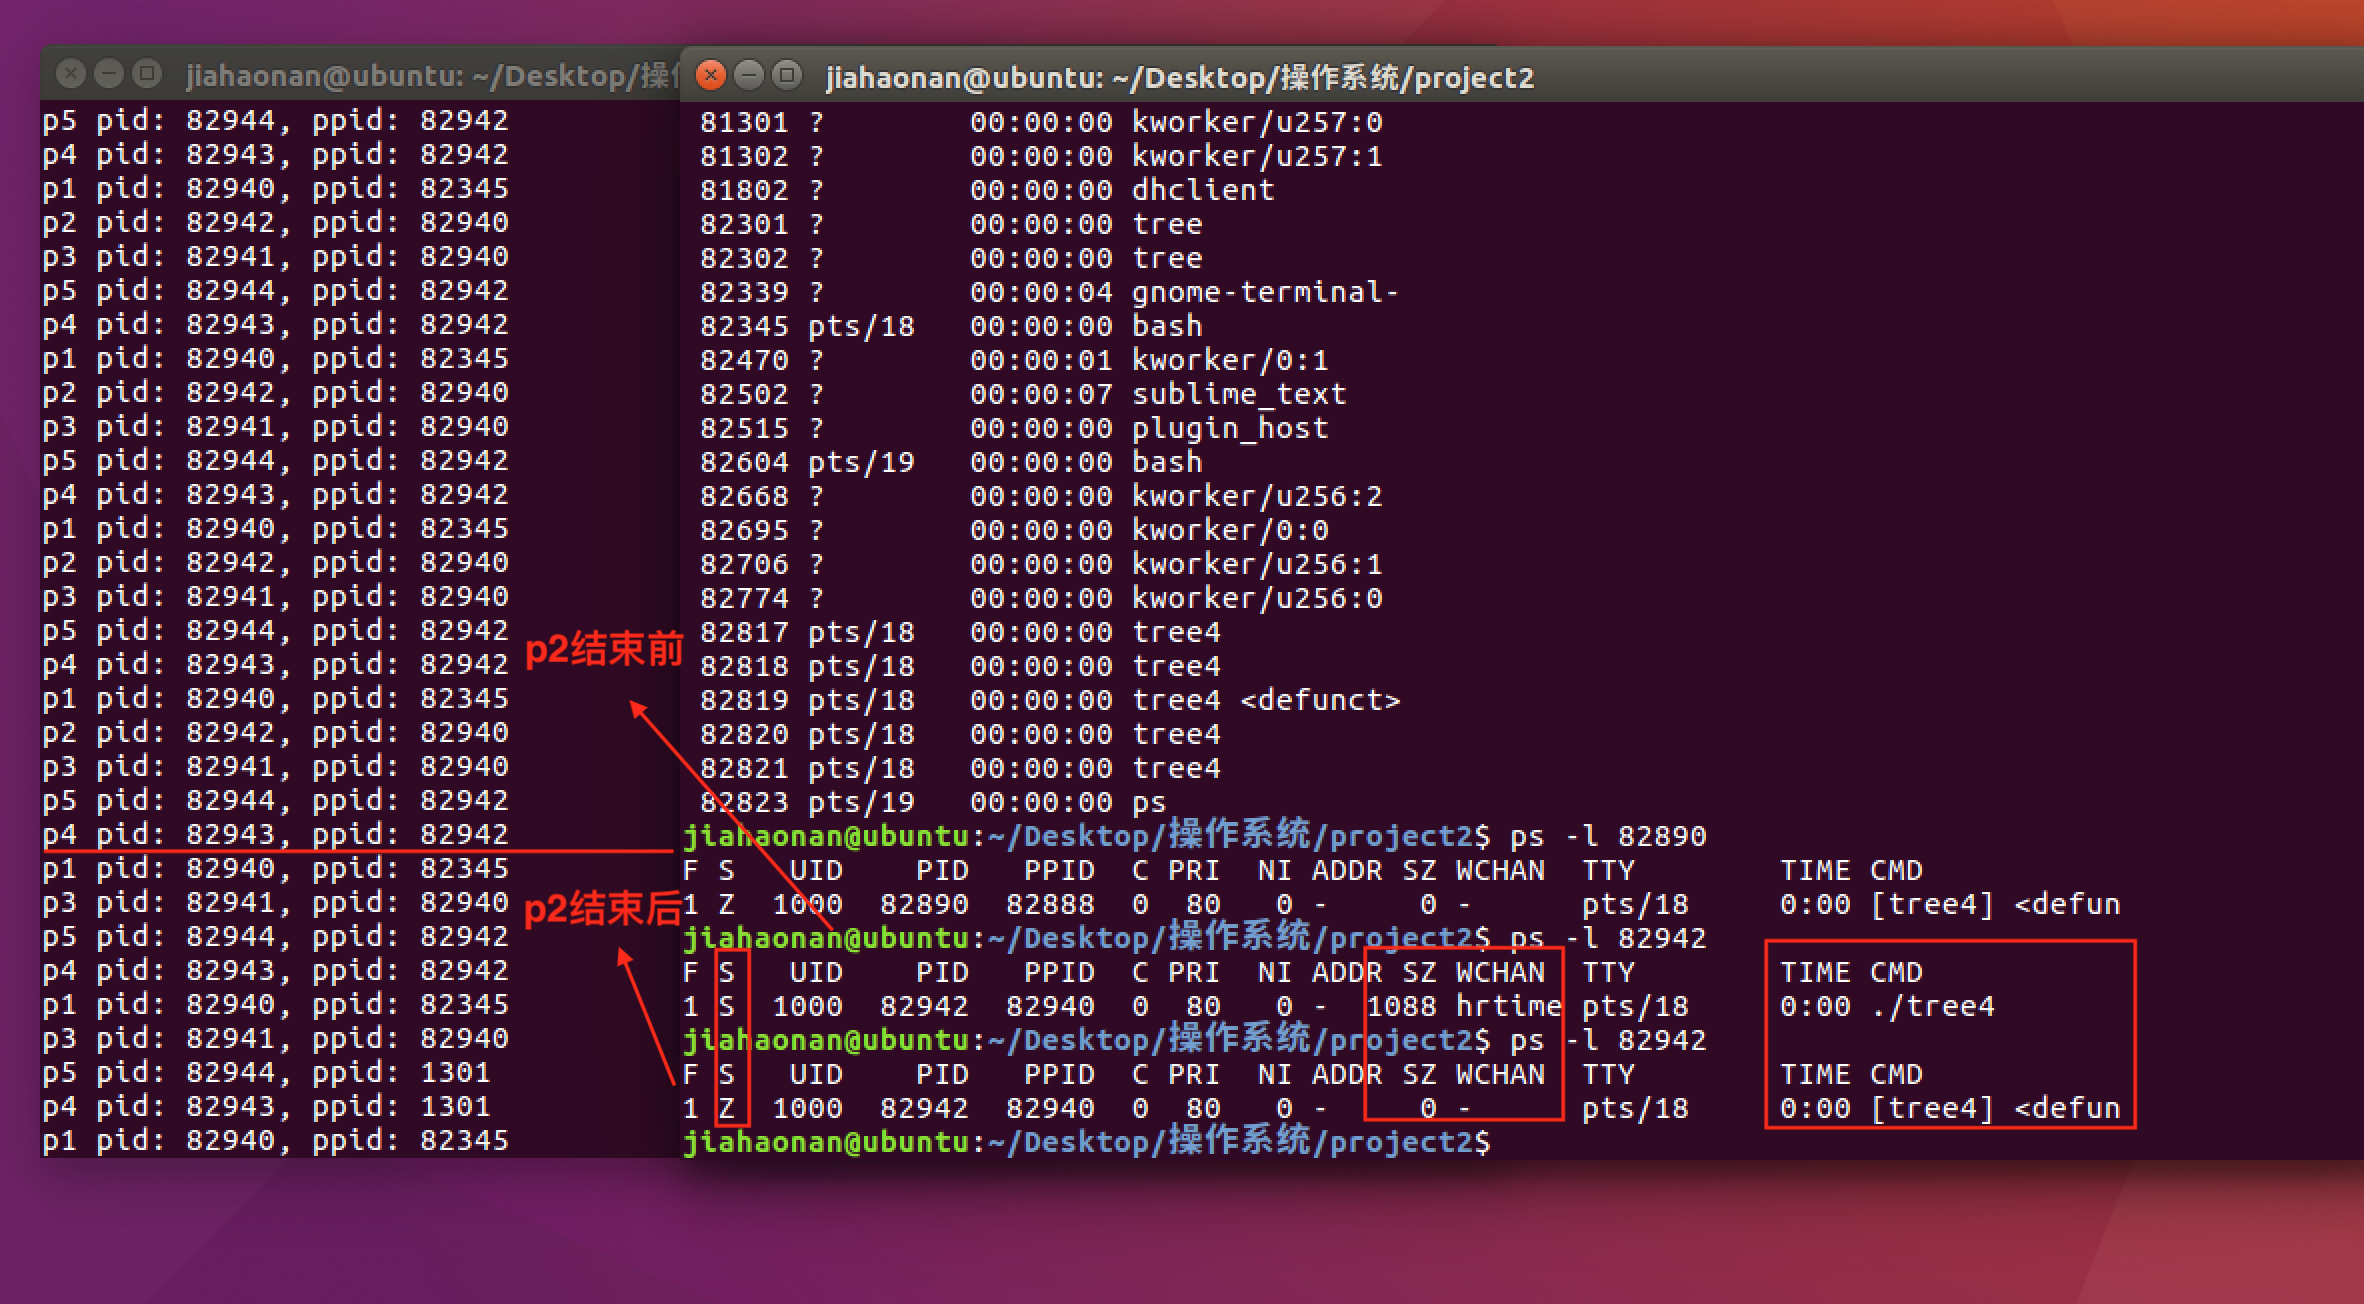Image resolution: width=2364 pixels, height=1304 pixels.
Task: Click the 82502 sublime_text process row
Action: (x=1023, y=394)
